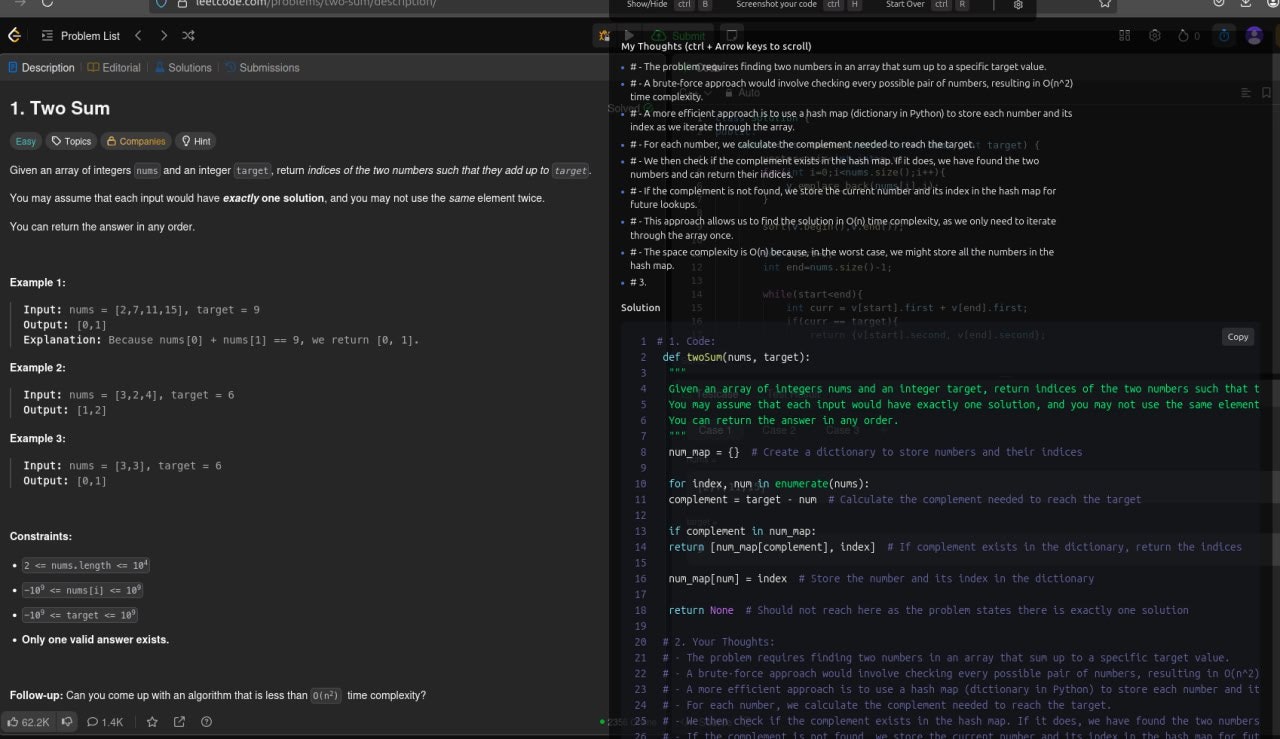Switch to the Solutions tab

[183, 68]
